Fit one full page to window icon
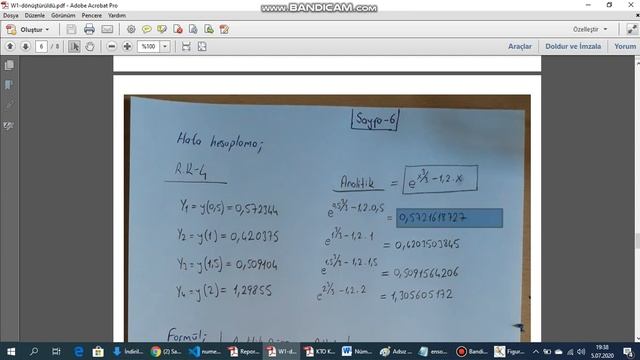Image resolution: width=640 pixels, height=360 pixels. point(202,47)
